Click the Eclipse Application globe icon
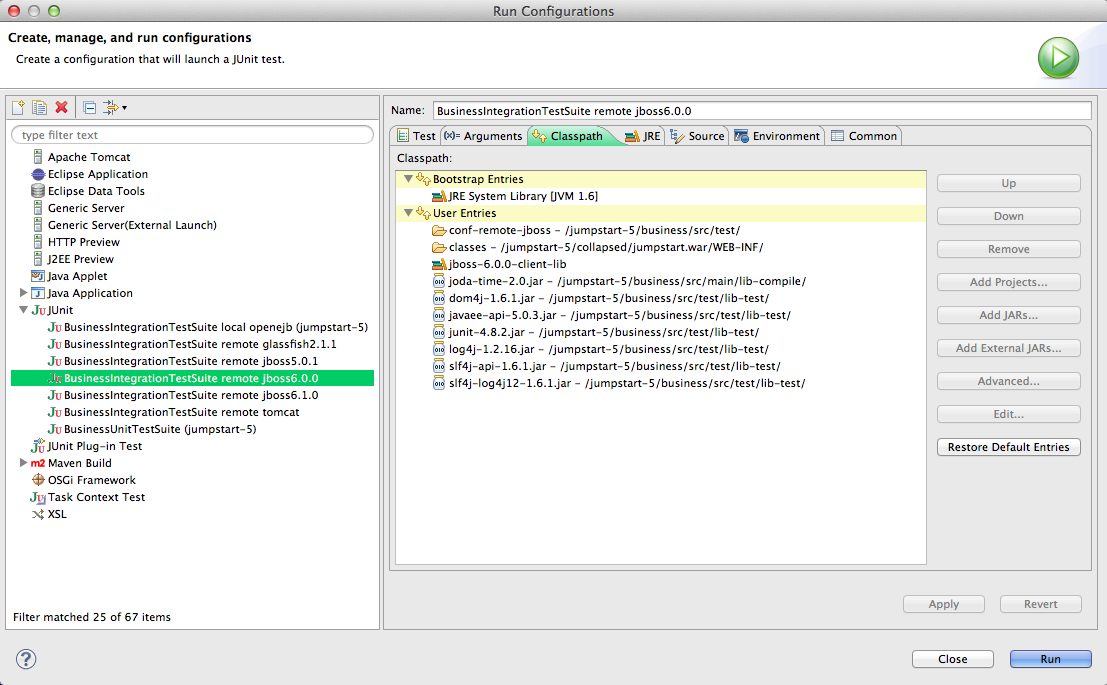This screenshot has height=685, width=1107. (x=38, y=174)
